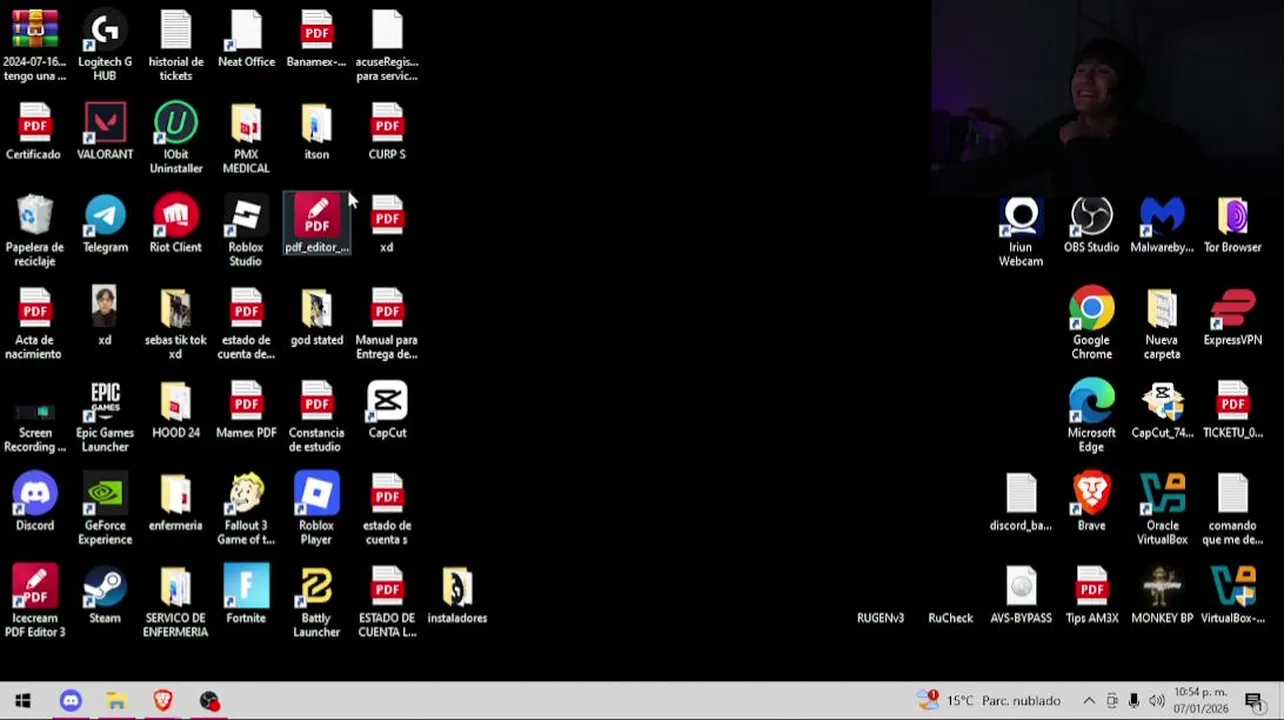
Task: Open the CapCut_74 installer file
Action: pos(1162,411)
